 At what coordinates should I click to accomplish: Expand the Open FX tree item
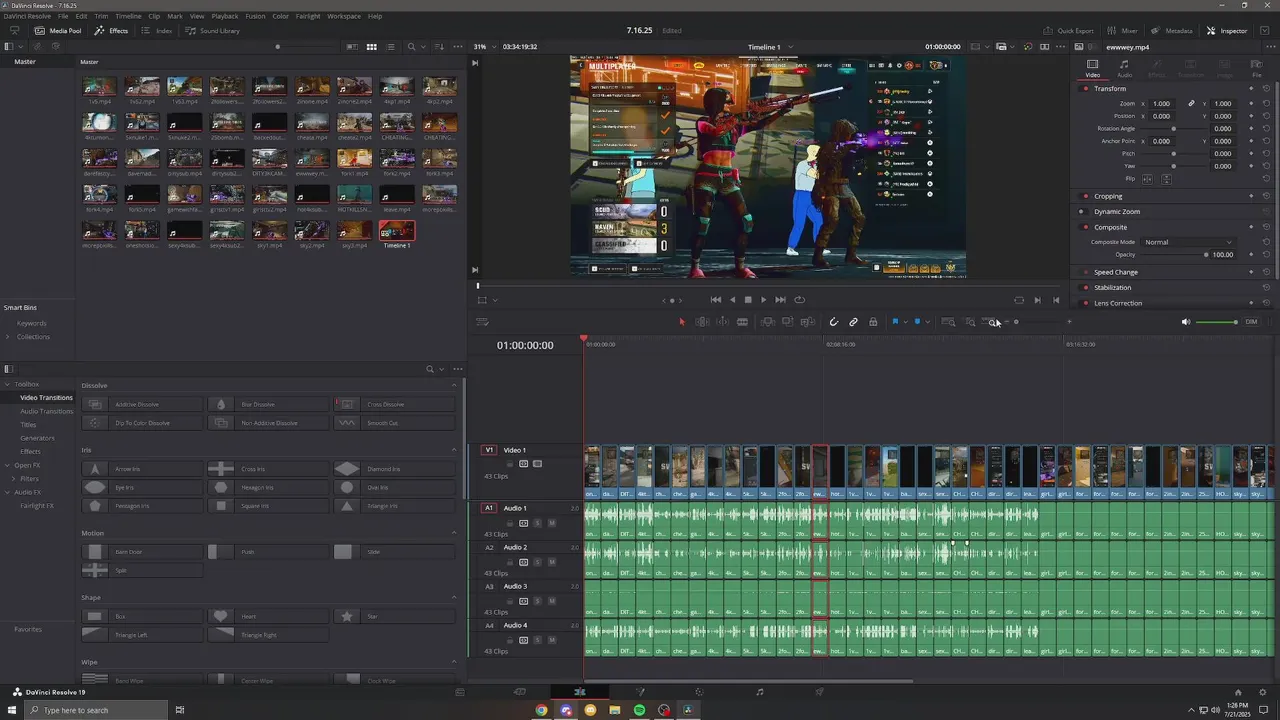pyautogui.click(x=7, y=465)
